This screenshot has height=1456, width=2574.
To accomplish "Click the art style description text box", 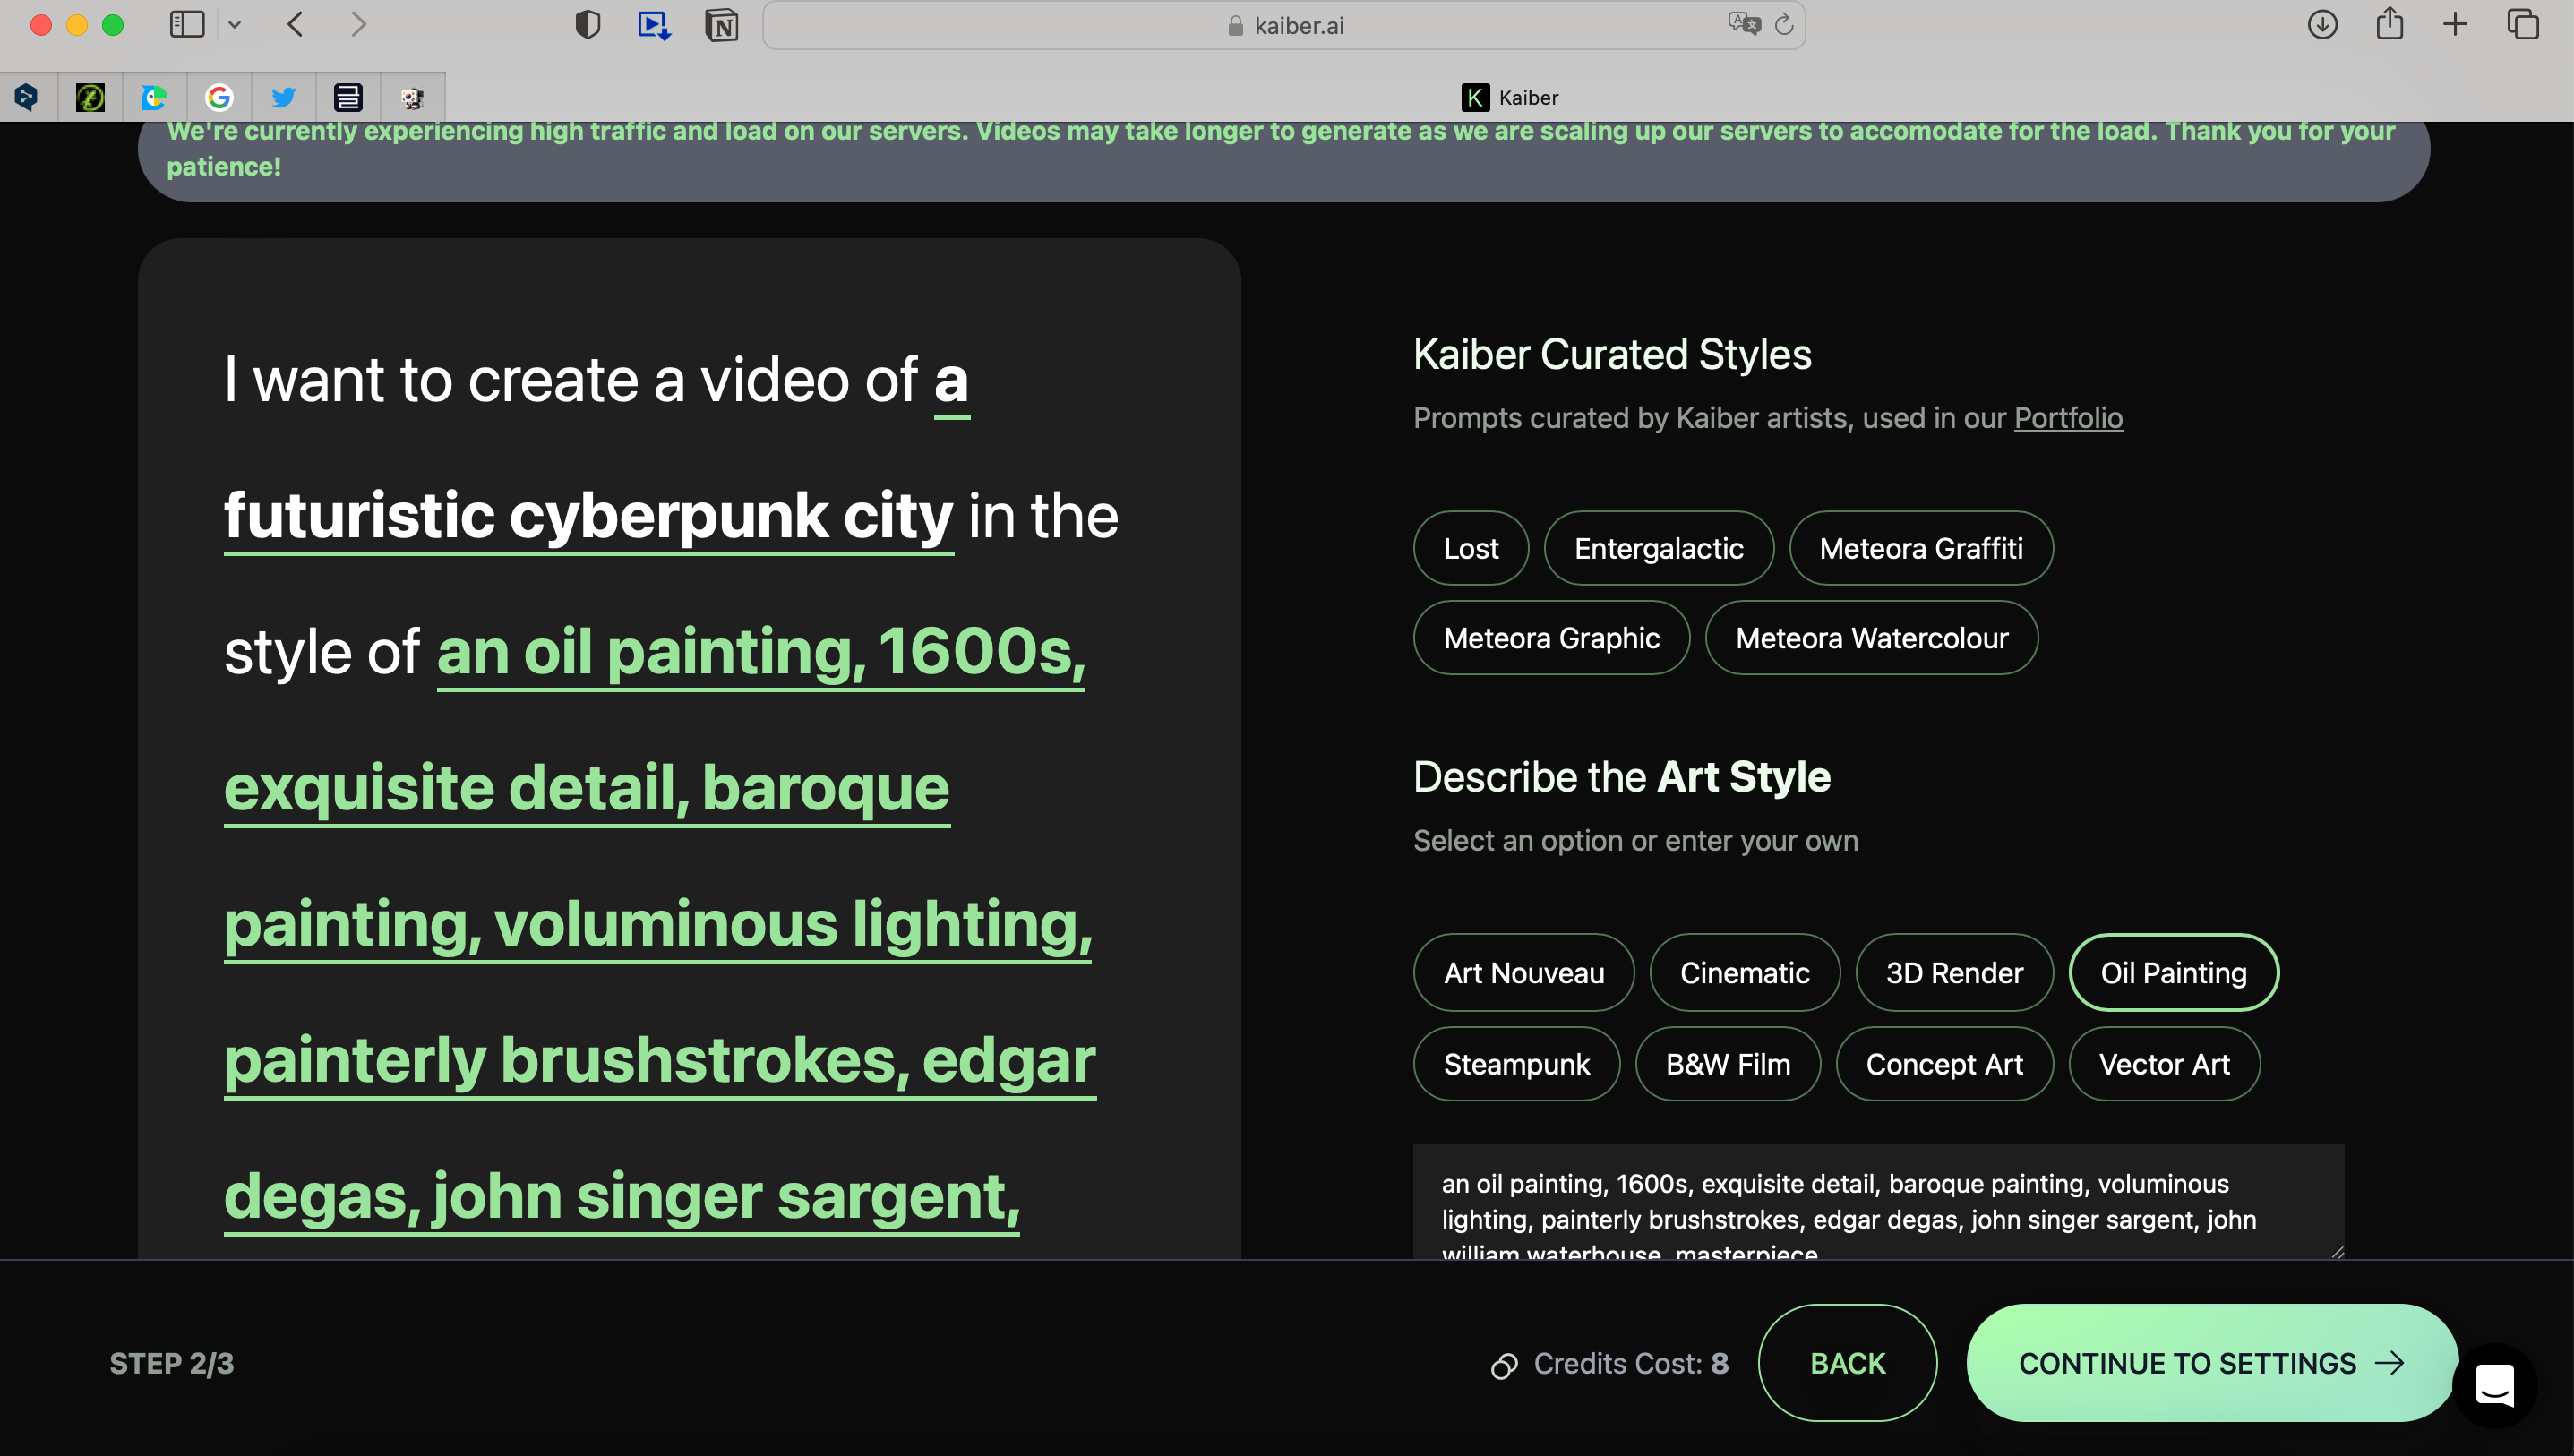I will point(1877,1202).
